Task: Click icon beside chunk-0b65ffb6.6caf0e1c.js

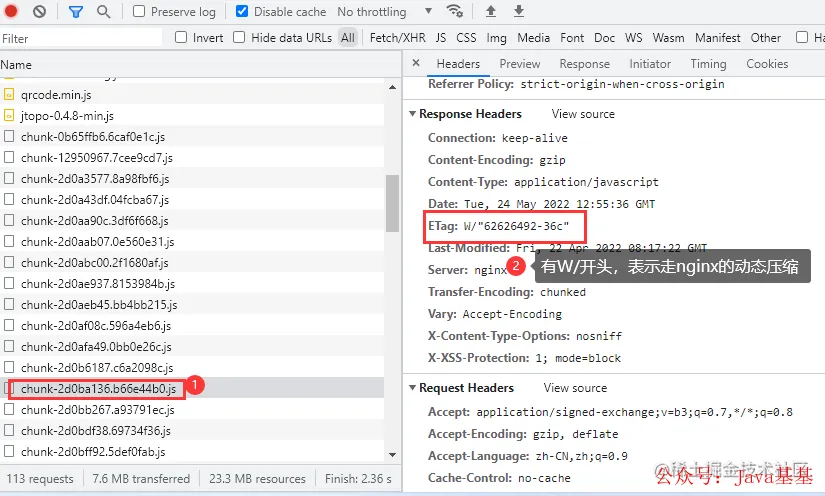Action: point(9,136)
